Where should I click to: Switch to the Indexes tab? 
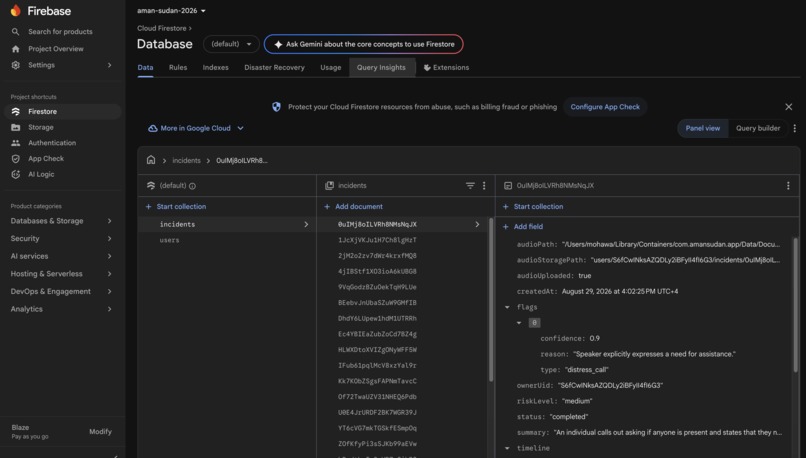(215, 68)
